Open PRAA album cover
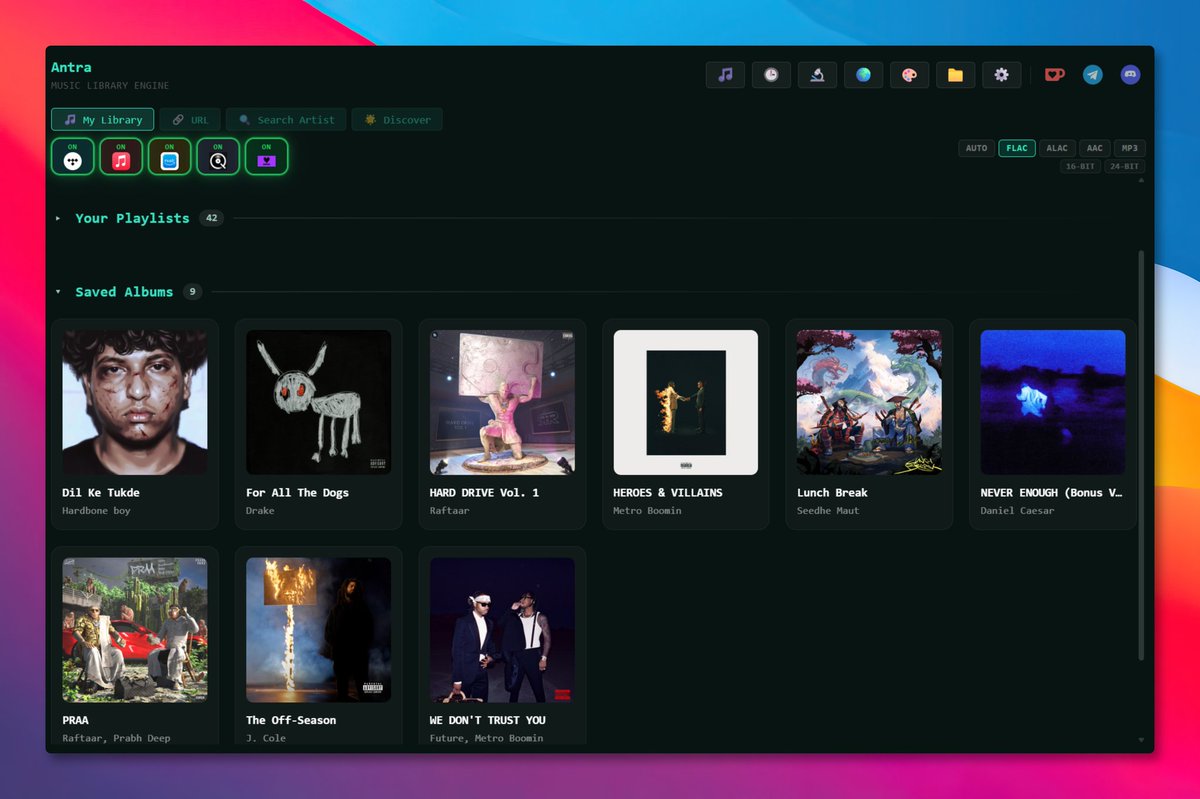1200x799 pixels. [x=135, y=630]
